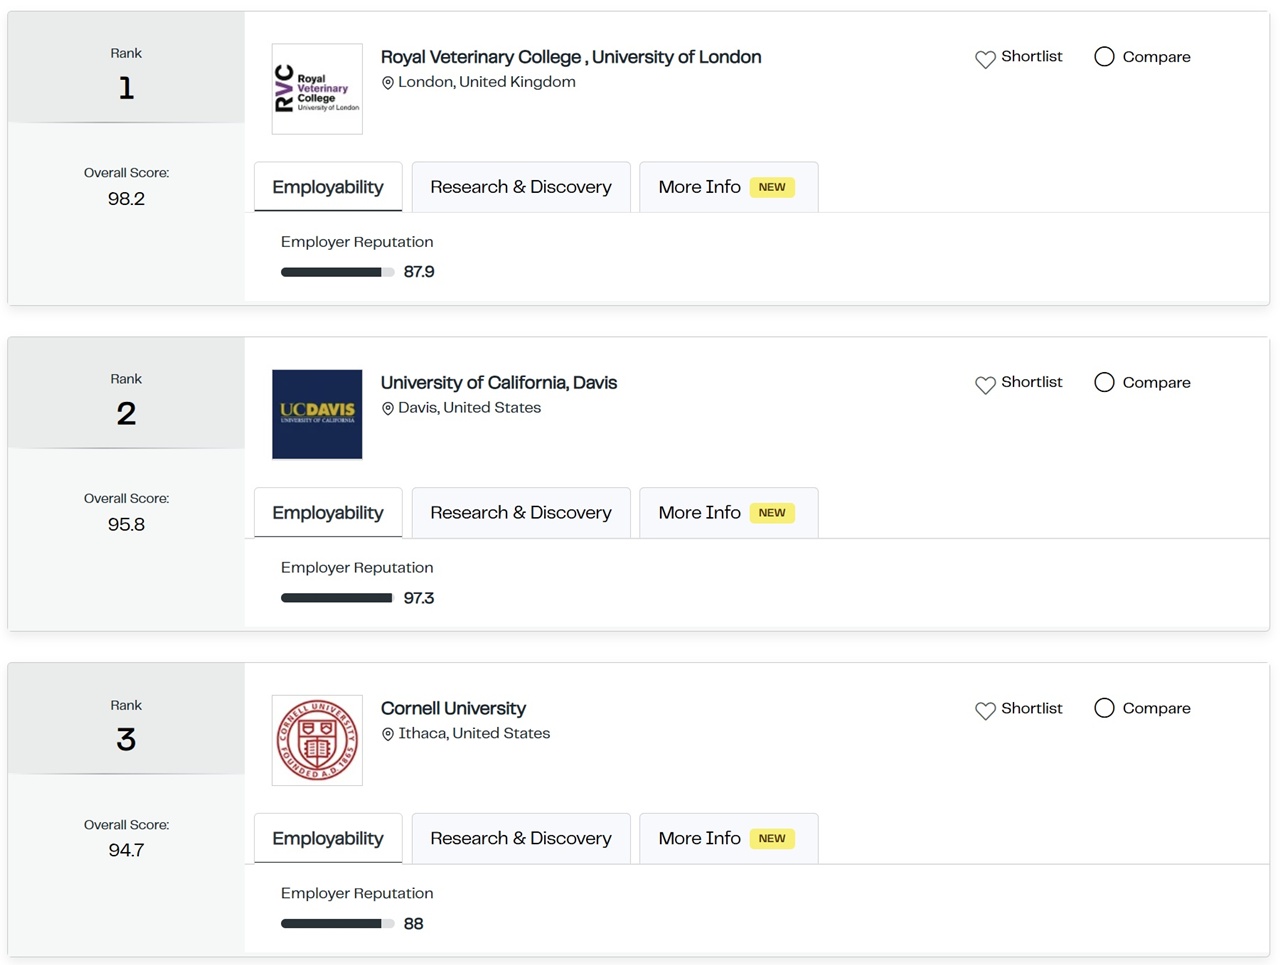Open the Cornell University title link

(453, 708)
